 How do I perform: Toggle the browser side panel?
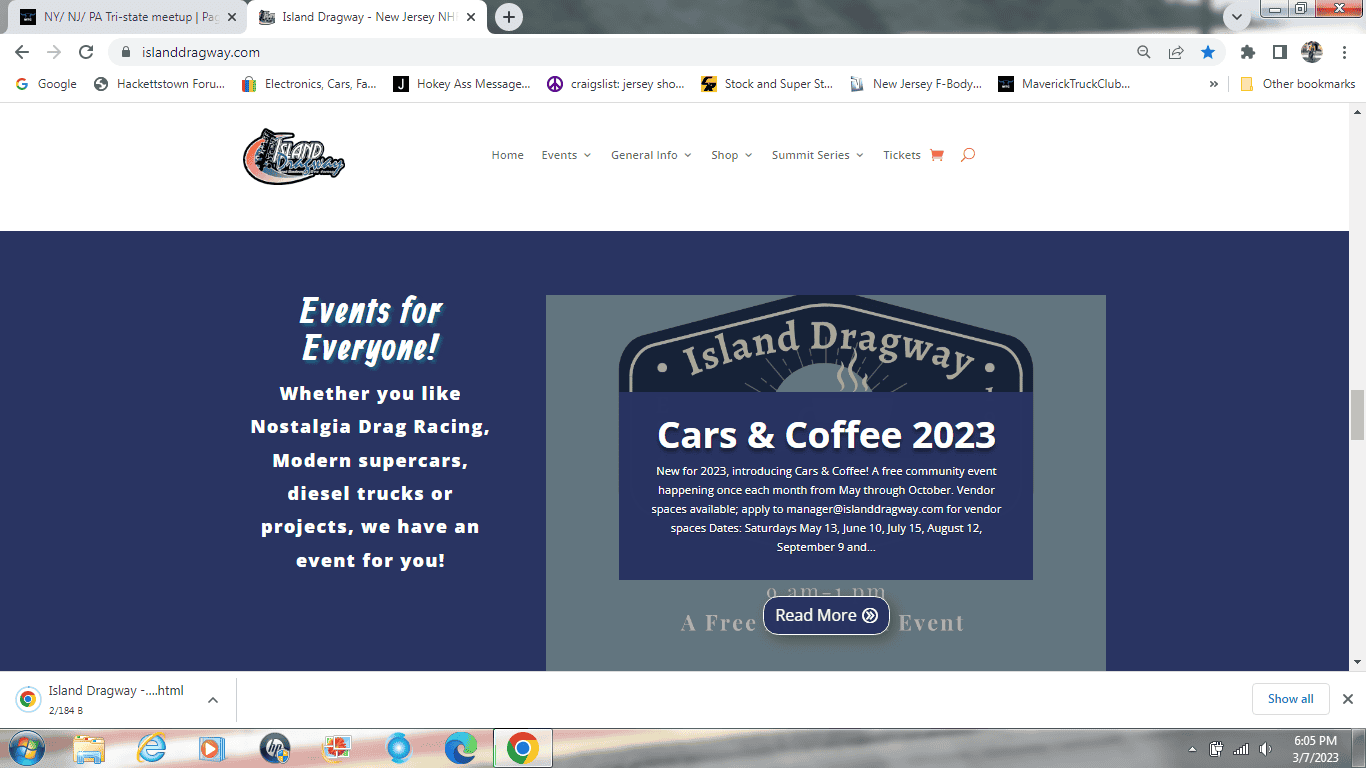point(1279,52)
